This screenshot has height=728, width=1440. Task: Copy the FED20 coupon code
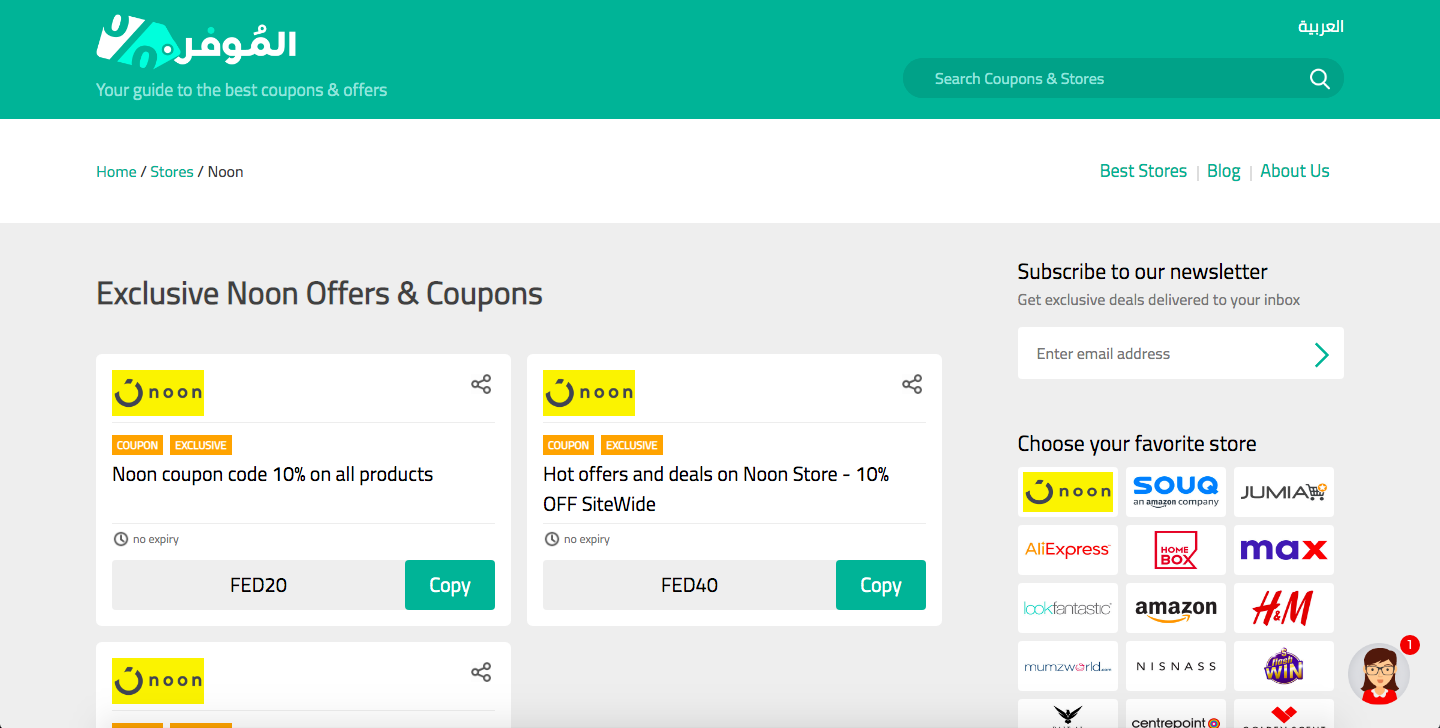pos(450,585)
